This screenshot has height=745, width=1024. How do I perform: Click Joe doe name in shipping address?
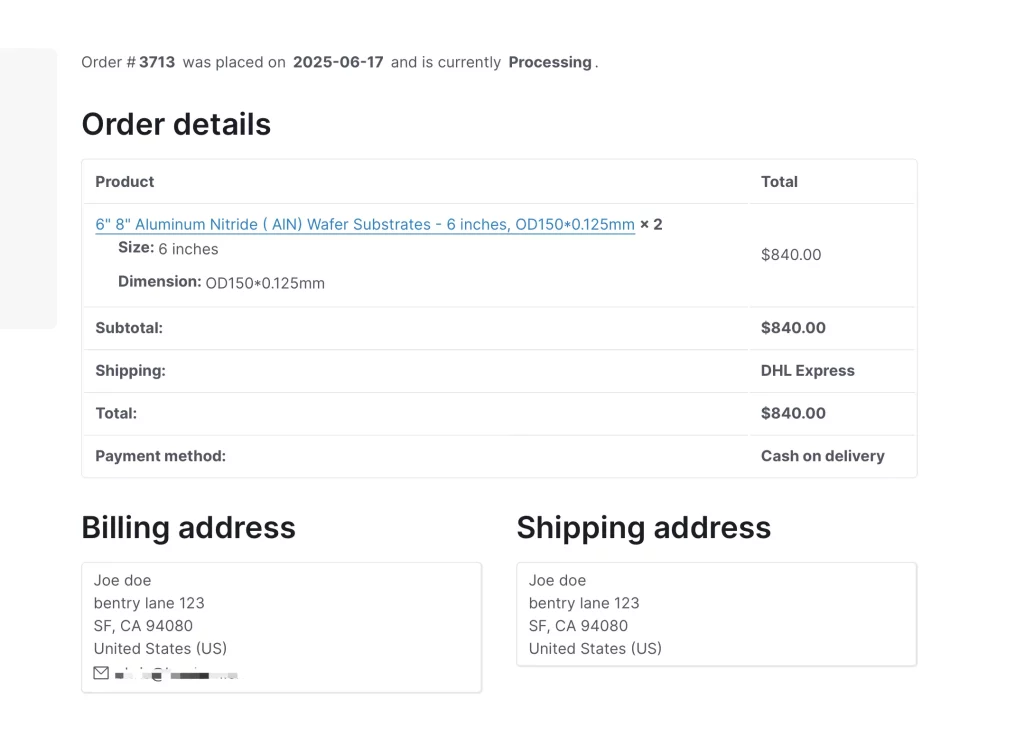click(x=557, y=580)
